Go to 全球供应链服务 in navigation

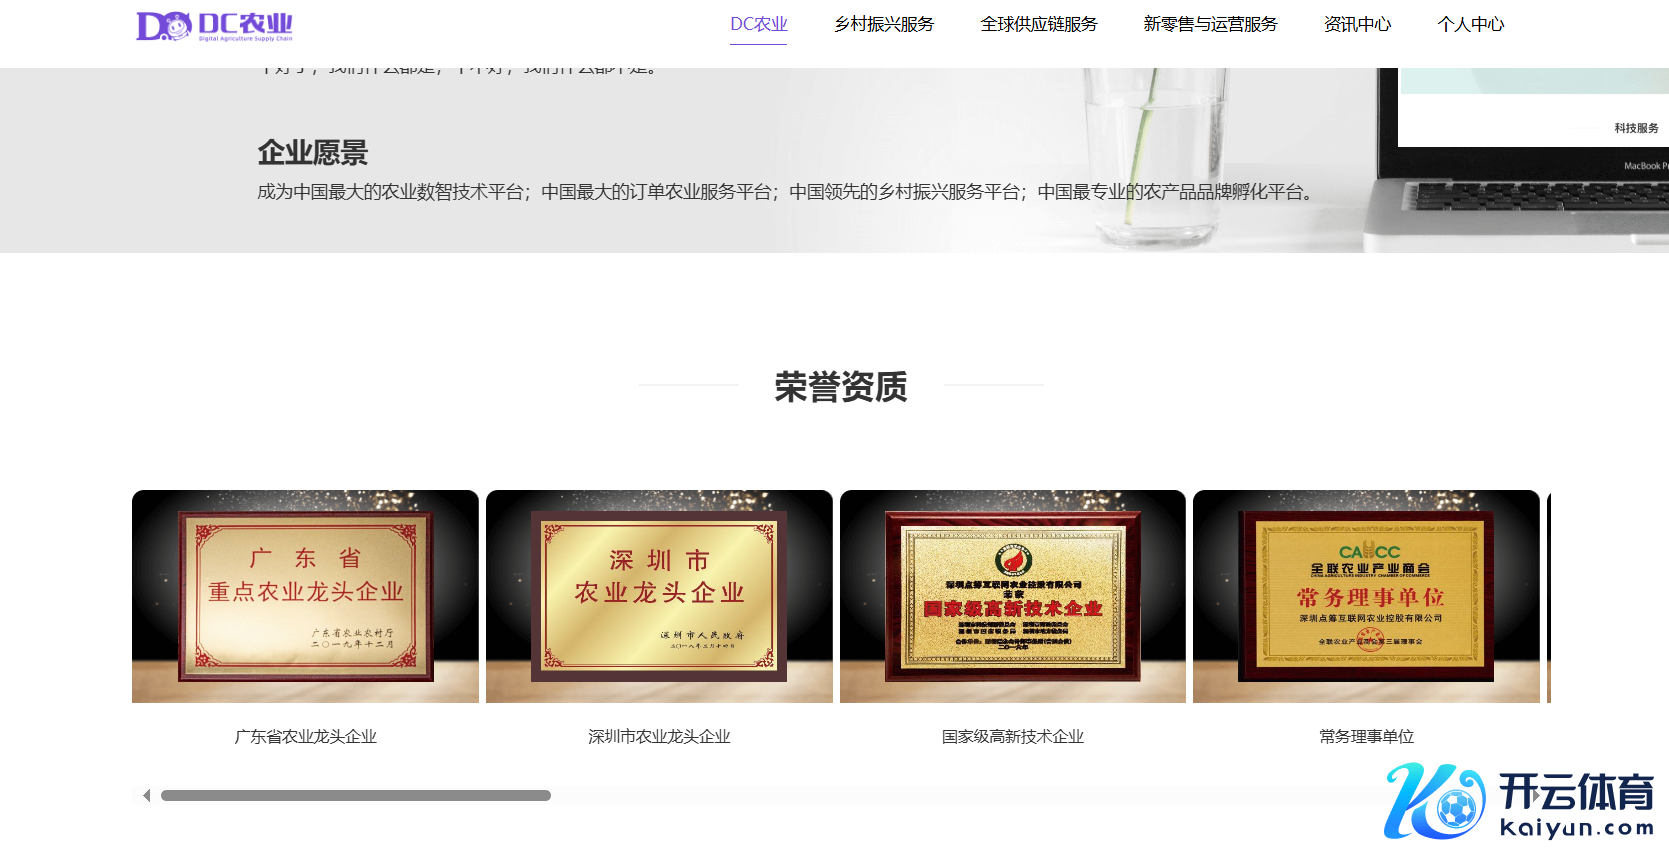(1038, 24)
